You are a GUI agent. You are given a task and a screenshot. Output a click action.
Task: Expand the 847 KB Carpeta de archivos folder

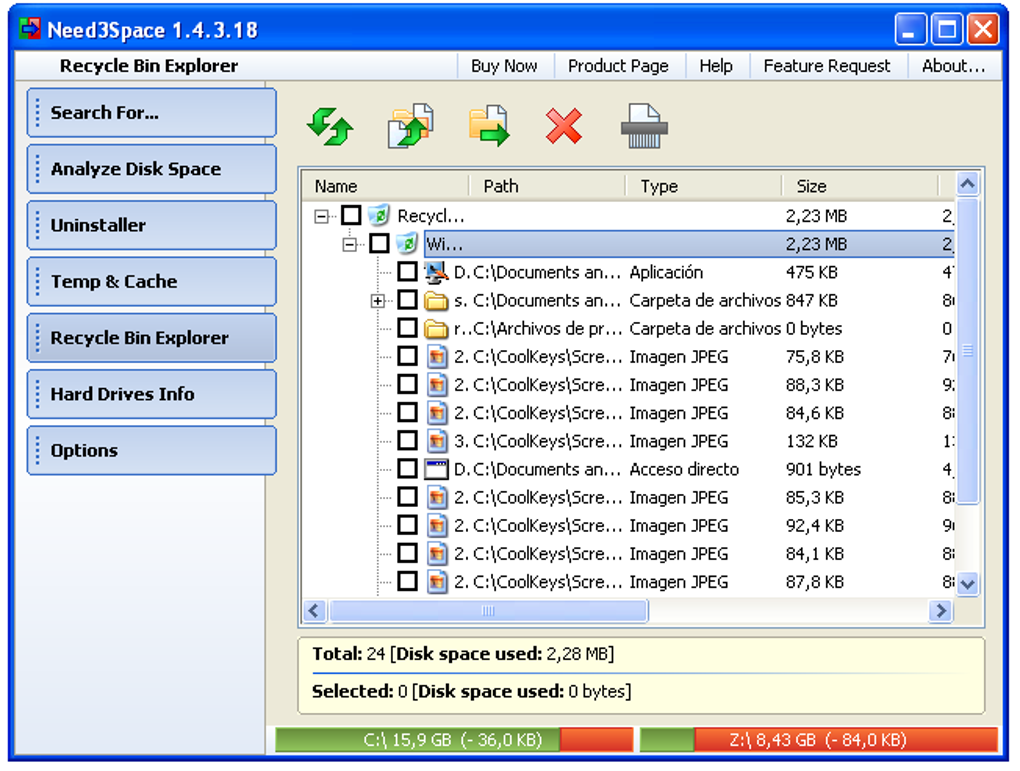(377, 301)
